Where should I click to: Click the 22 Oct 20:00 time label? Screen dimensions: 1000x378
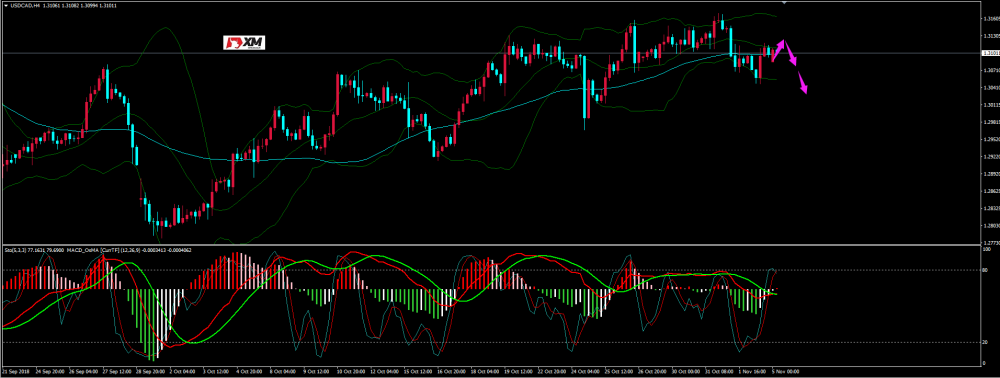tap(552, 372)
